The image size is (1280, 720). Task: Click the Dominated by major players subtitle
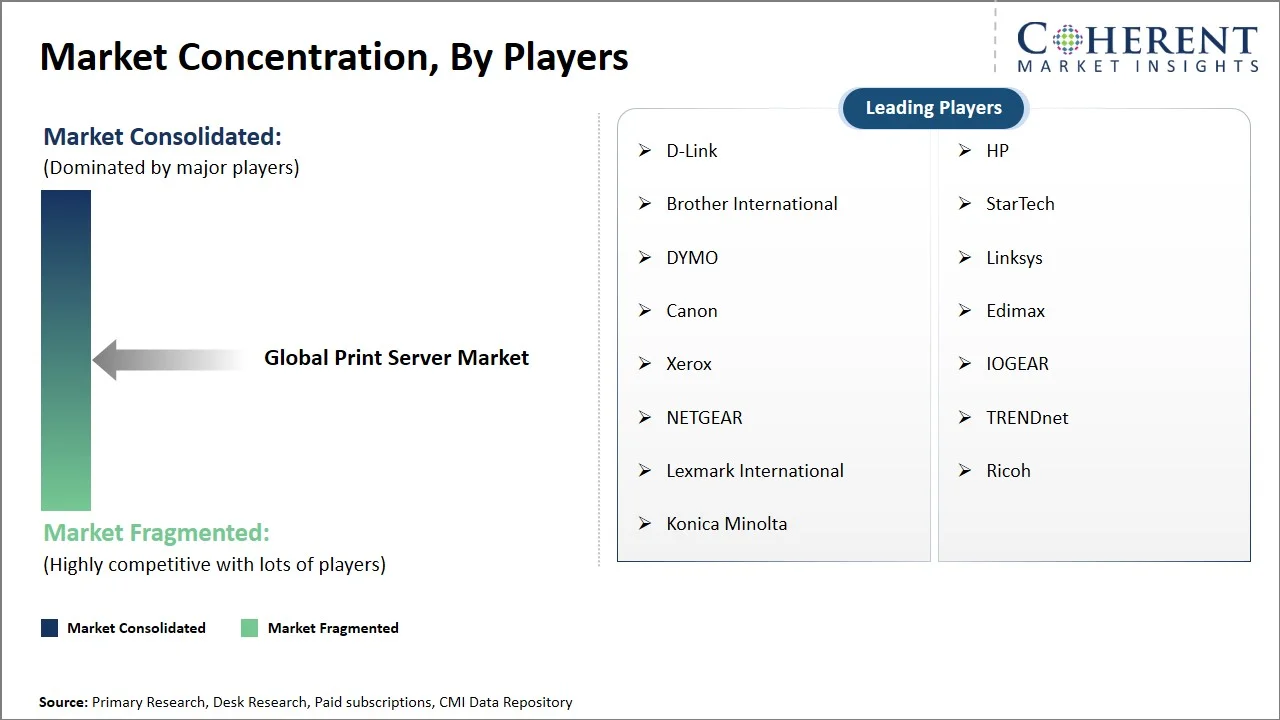click(171, 168)
